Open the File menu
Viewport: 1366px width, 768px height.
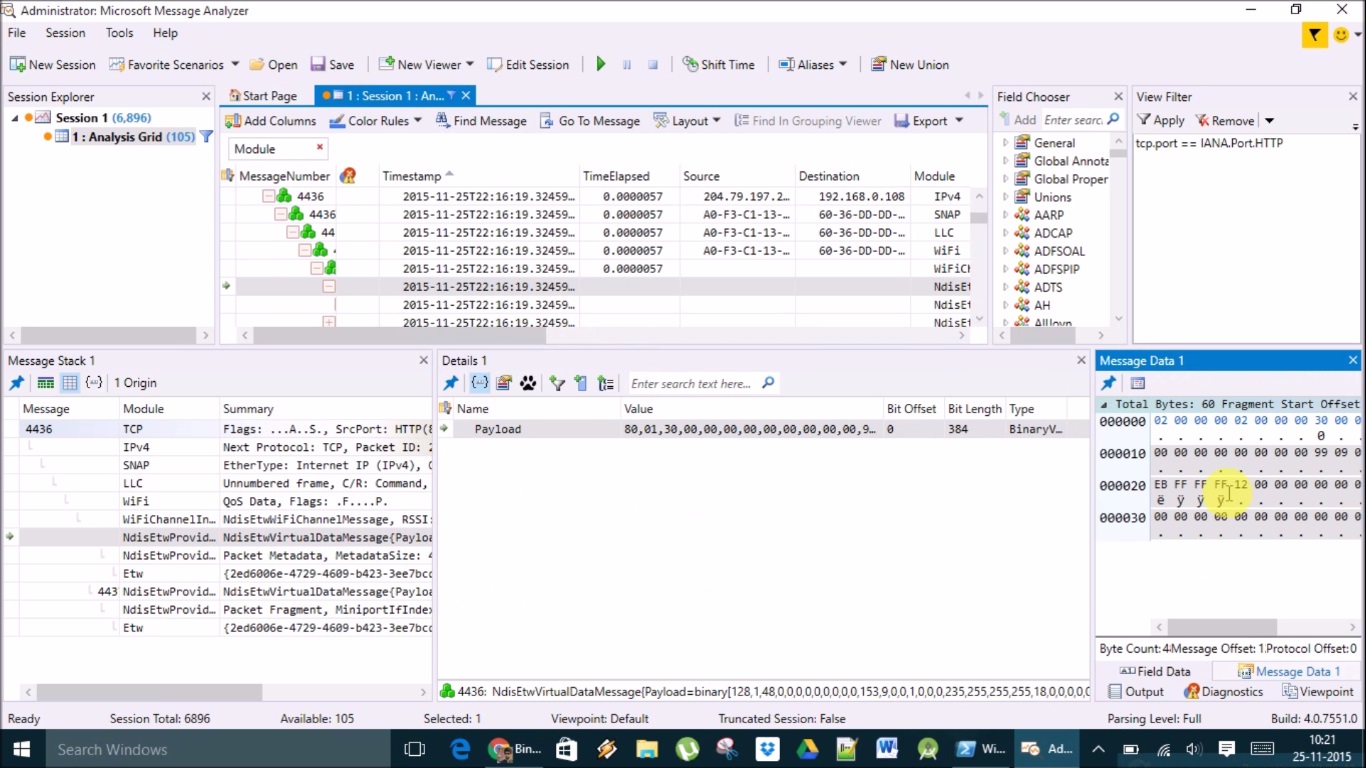tap(17, 33)
